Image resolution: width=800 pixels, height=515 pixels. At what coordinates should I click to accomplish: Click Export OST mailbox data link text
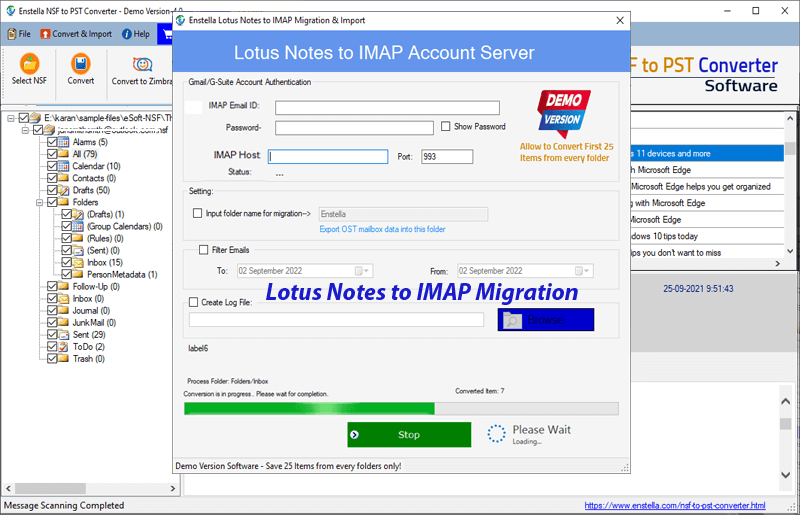(x=383, y=229)
